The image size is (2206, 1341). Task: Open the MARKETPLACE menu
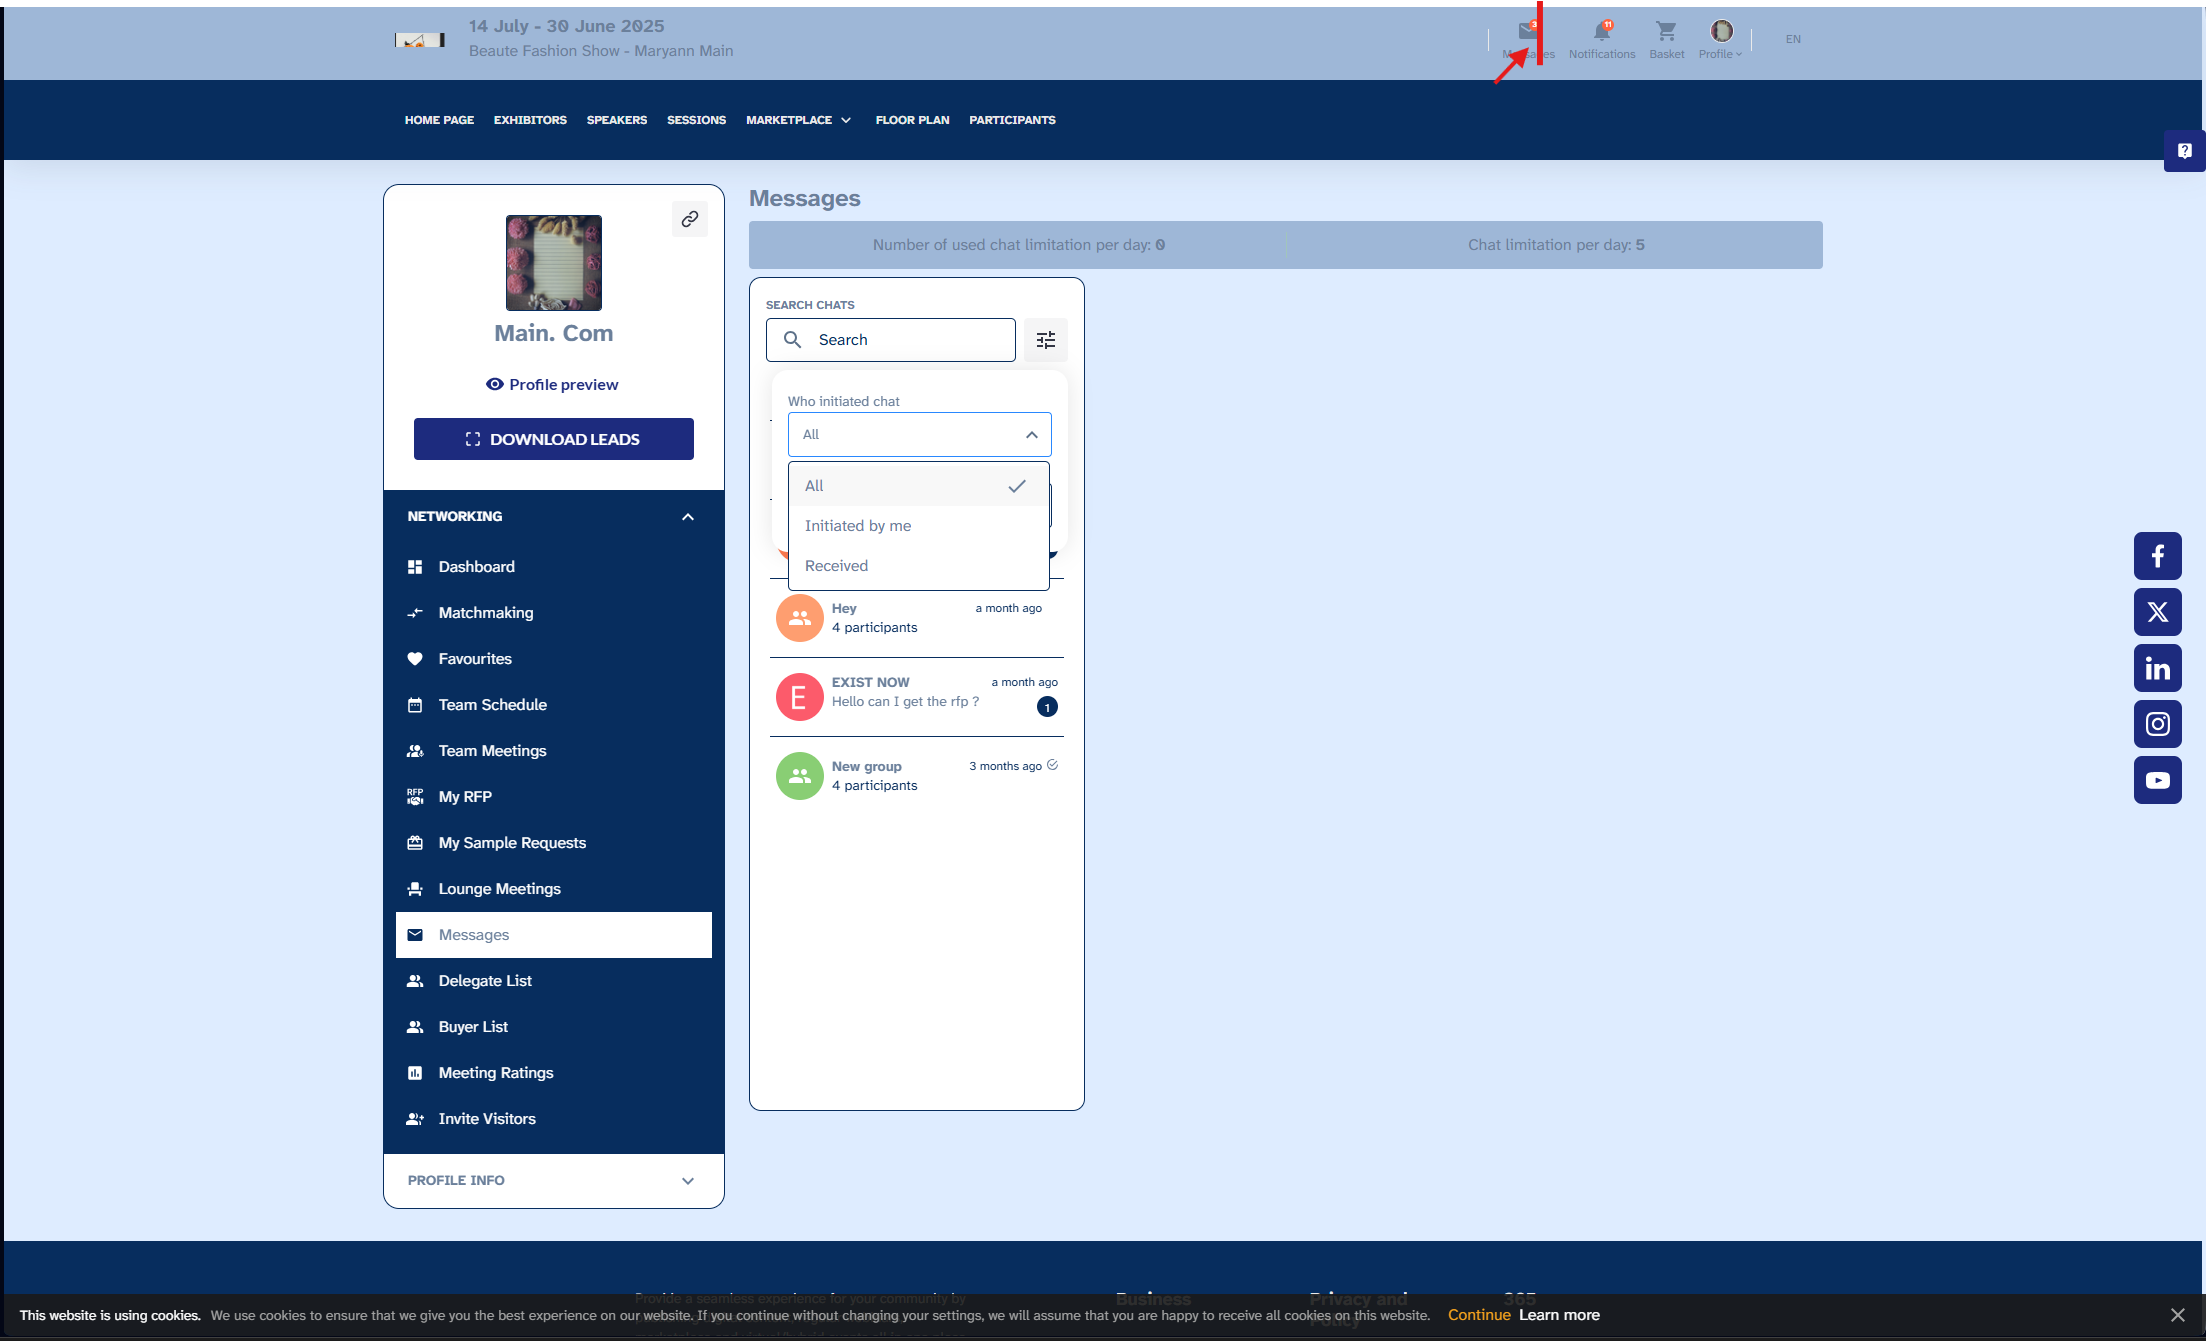[x=798, y=120]
